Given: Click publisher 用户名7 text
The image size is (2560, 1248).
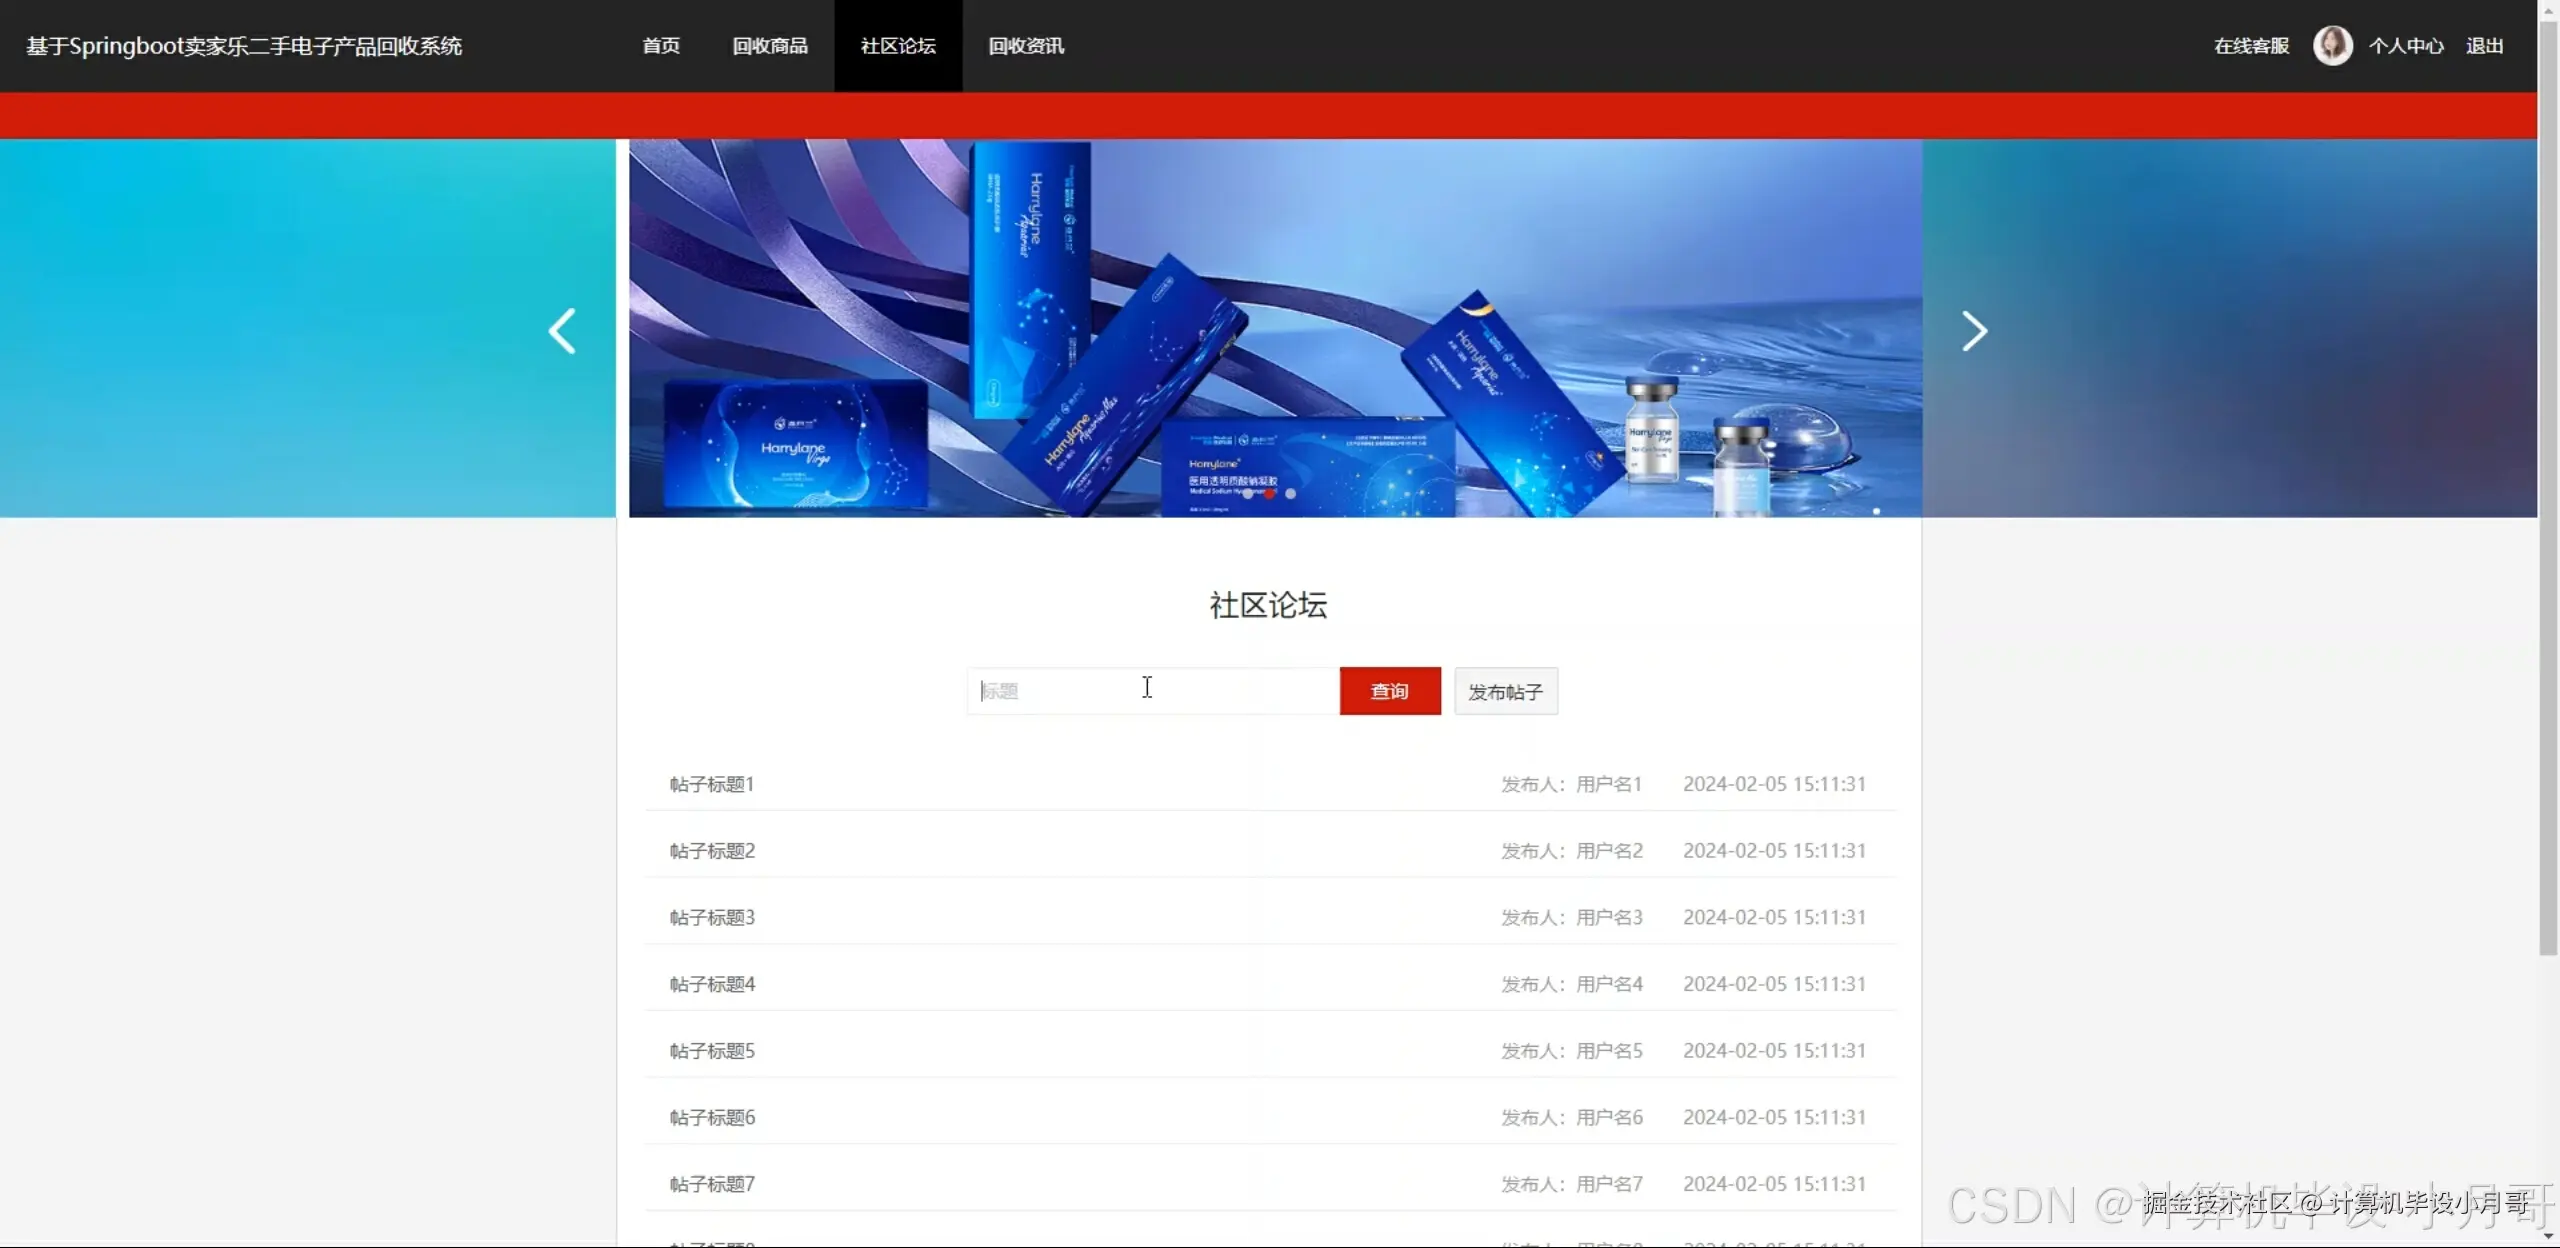Looking at the screenshot, I should [1609, 1184].
